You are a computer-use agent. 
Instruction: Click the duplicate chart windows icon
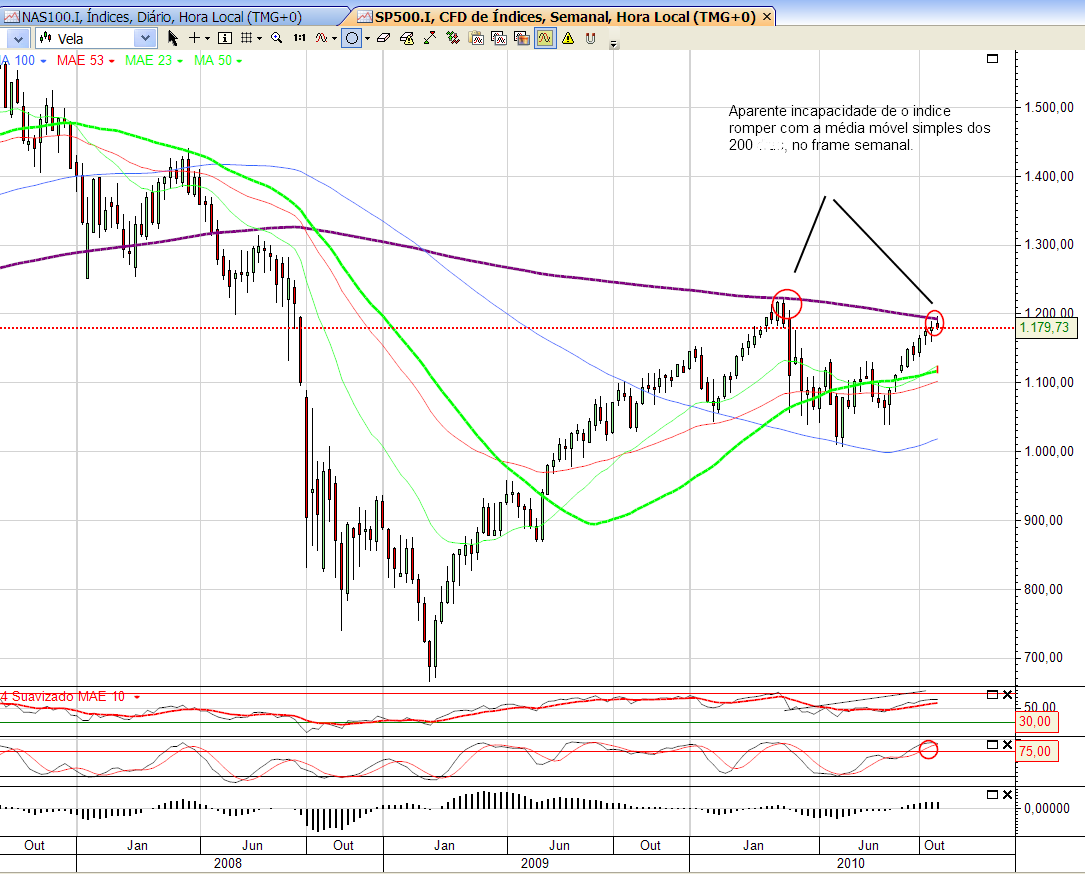[499, 38]
